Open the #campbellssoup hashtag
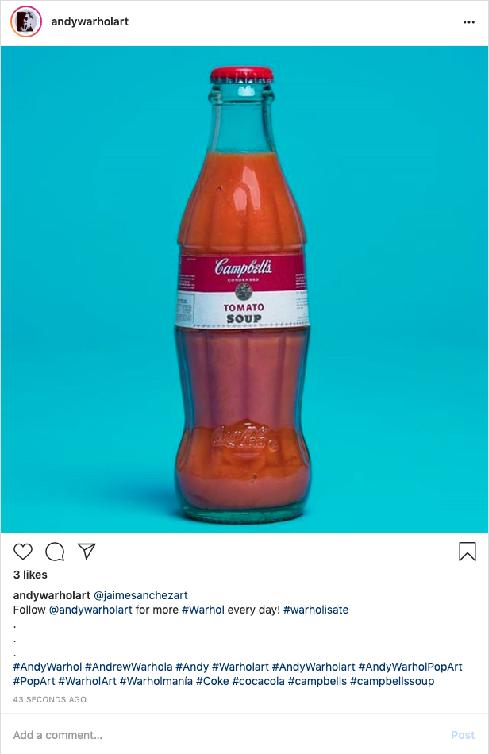 point(392,681)
